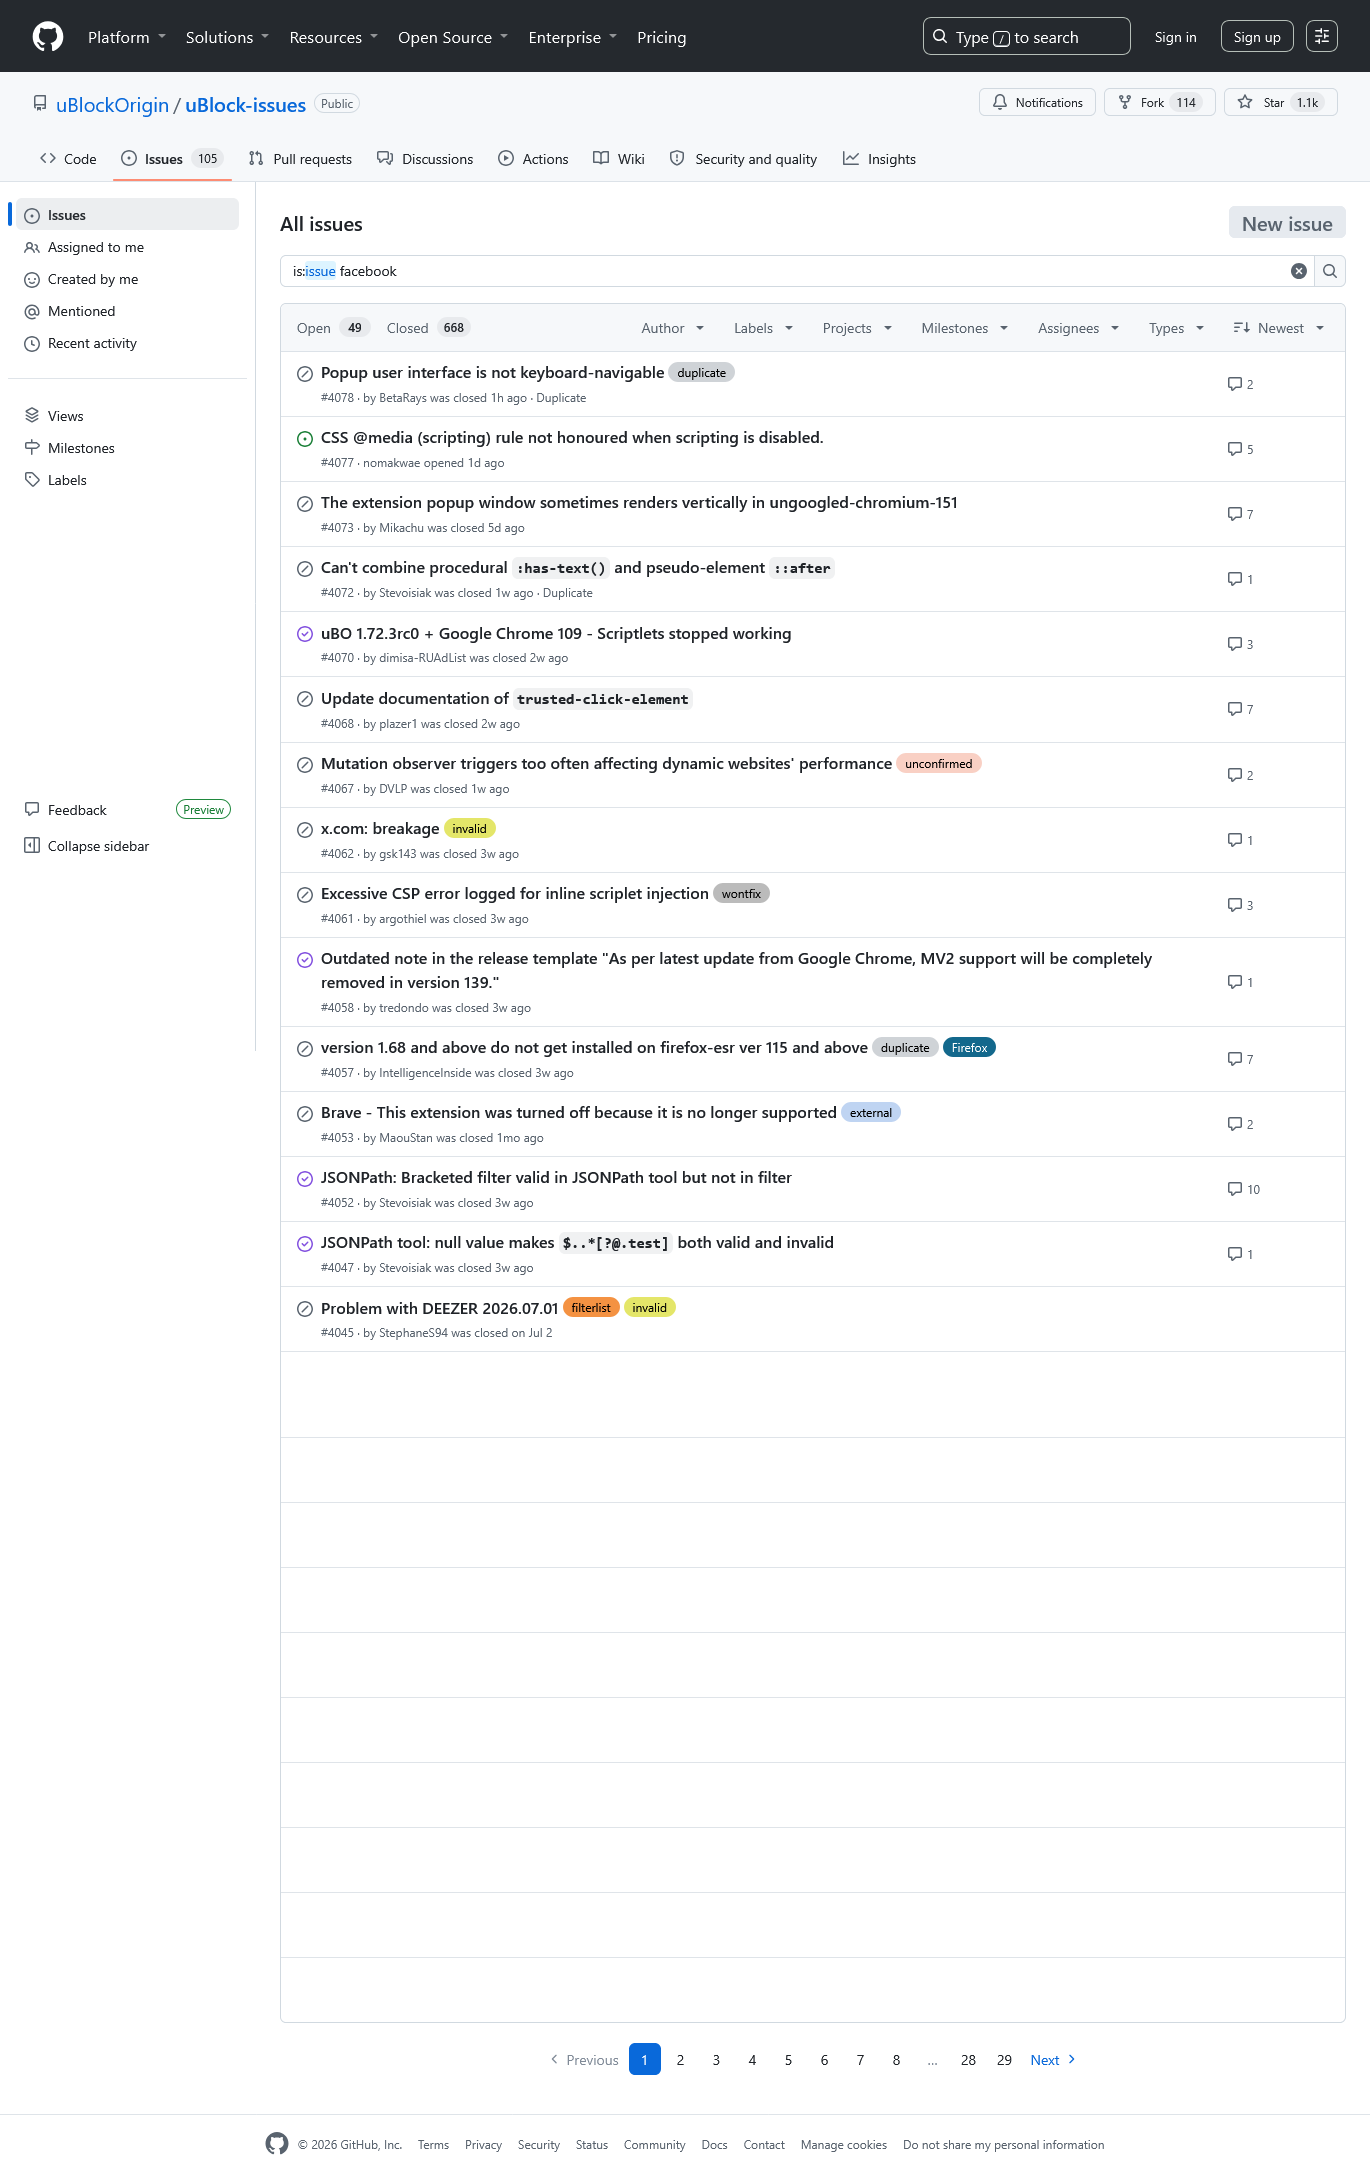The width and height of the screenshot is (1370, 2172).
Task: Click the Recent activity clock icon
Action: (32, 343)
